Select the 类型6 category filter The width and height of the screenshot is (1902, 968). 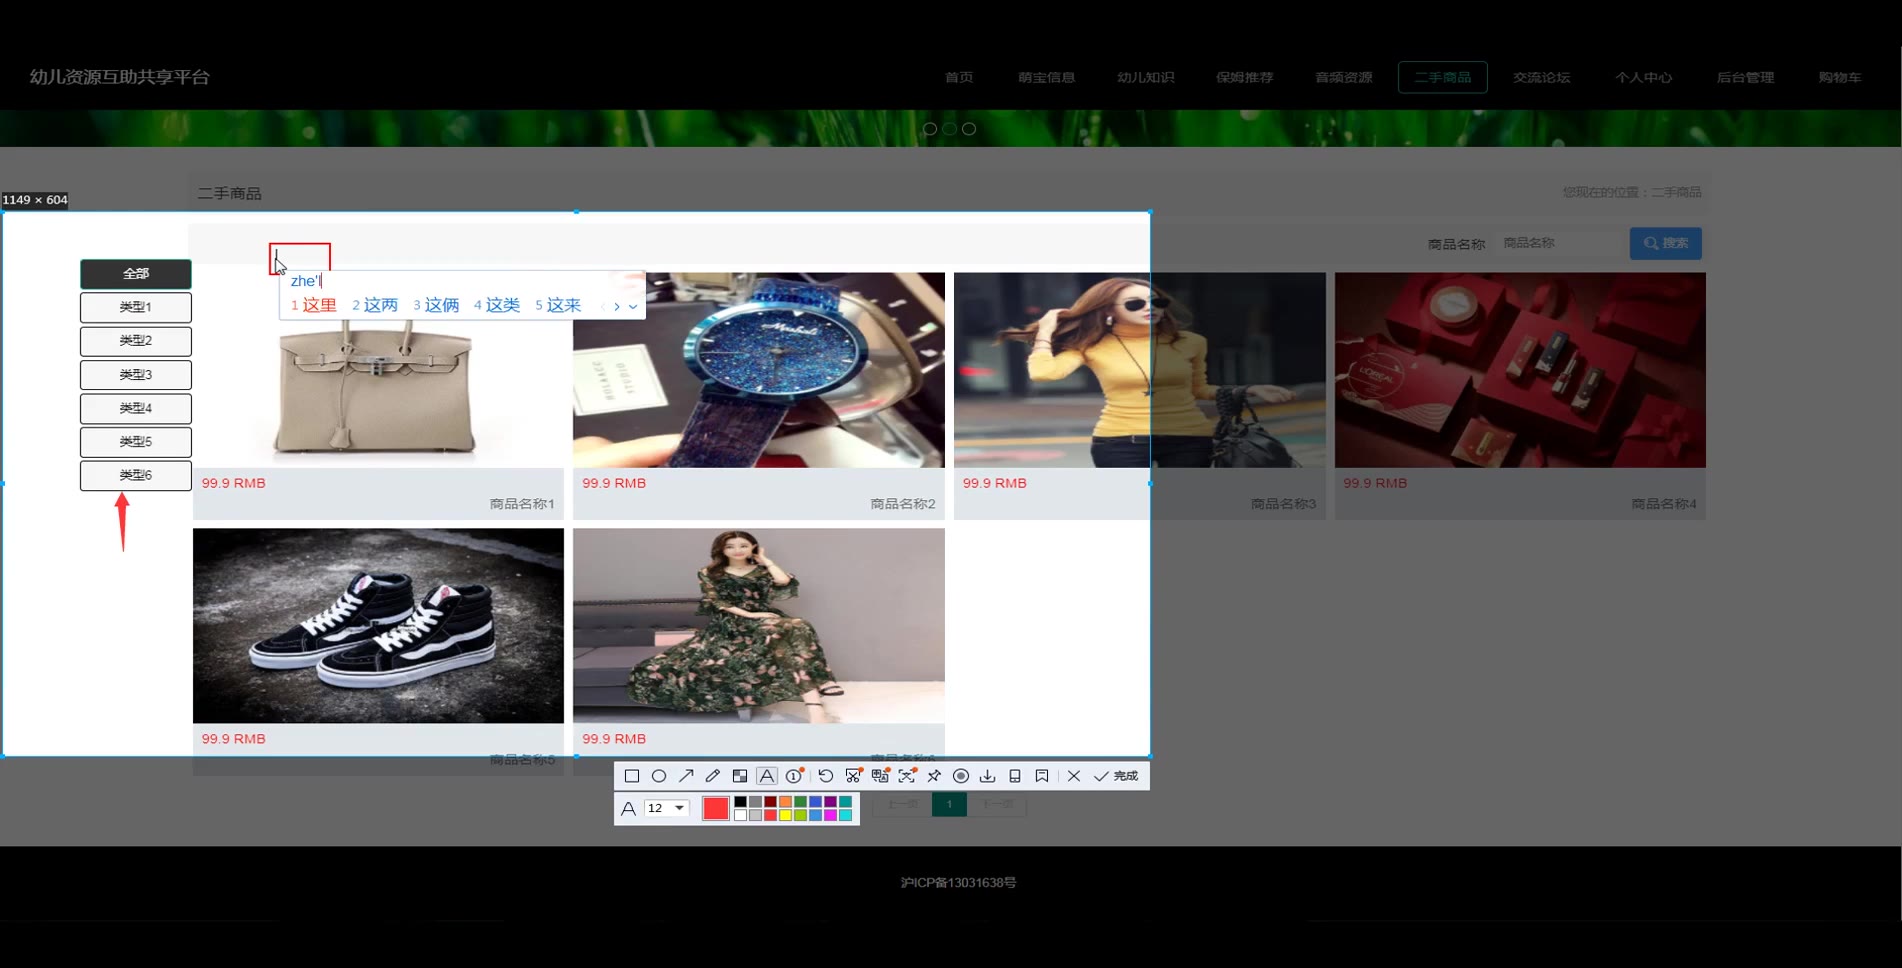pyautogui.click(x=136, y=475)
